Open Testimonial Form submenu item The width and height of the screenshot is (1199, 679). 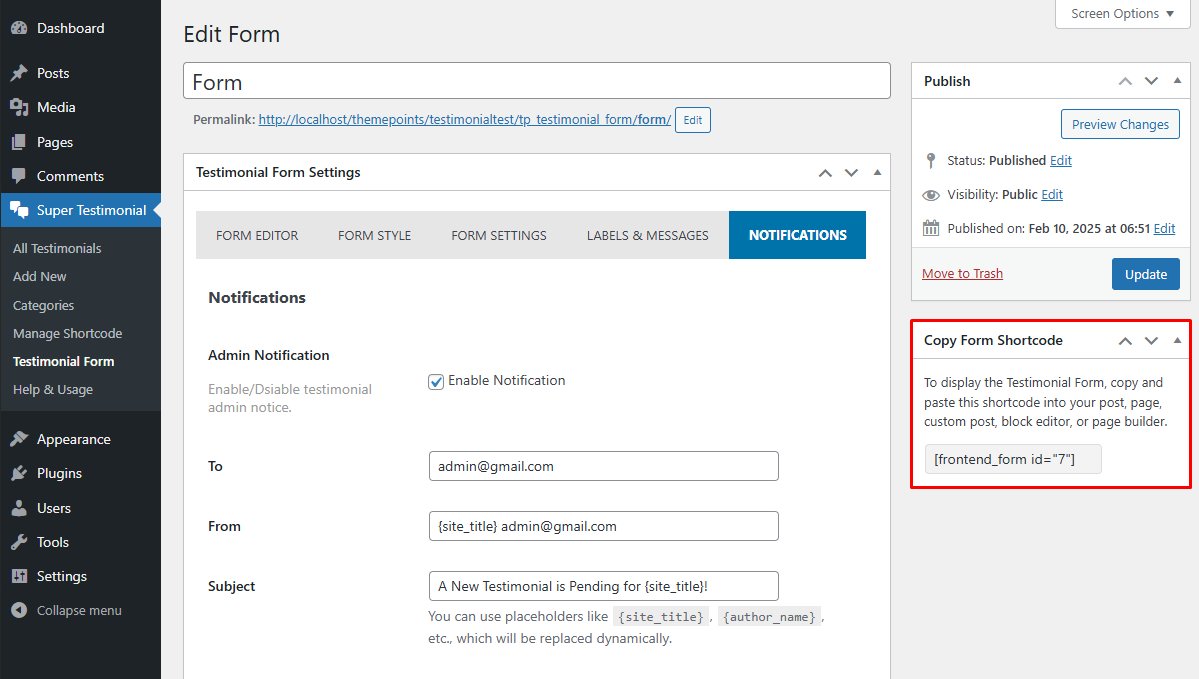click(x=63, y=362)
